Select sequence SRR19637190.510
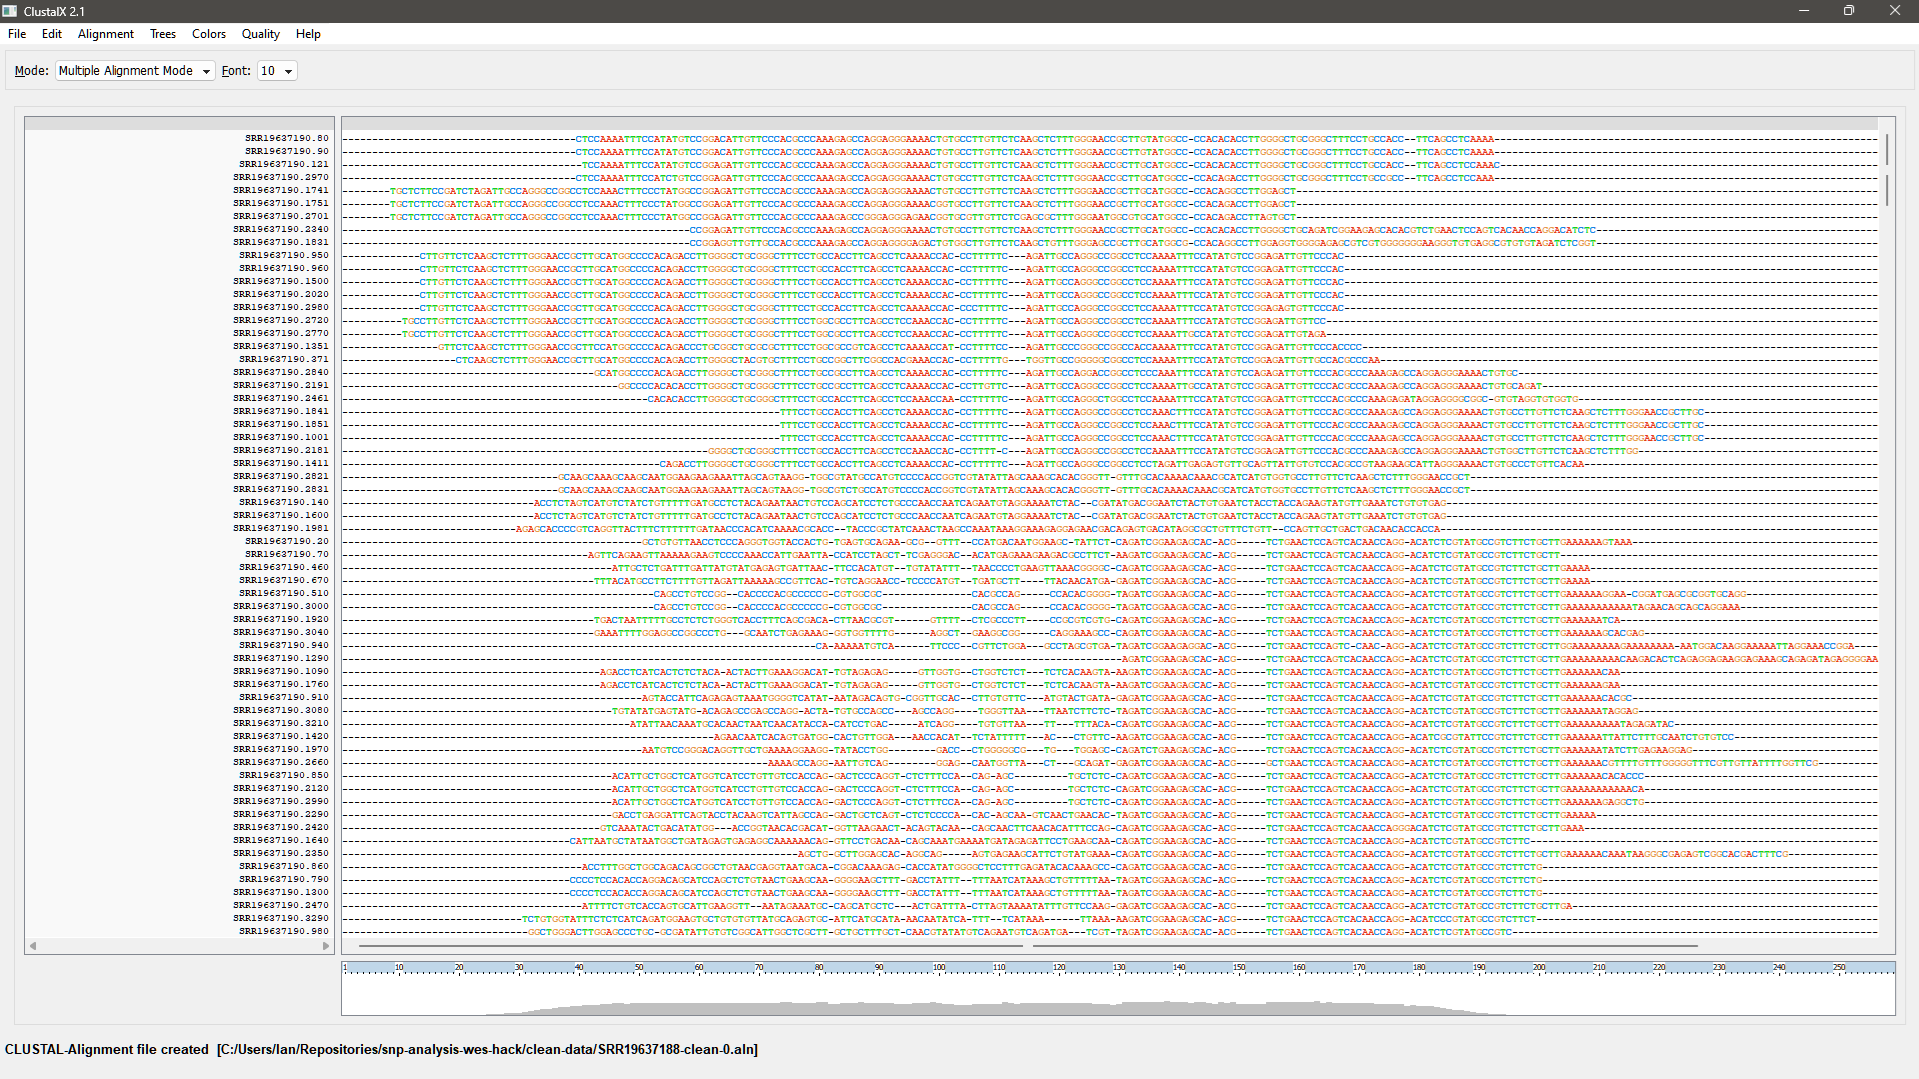Image resolution: width=1919 pixels, height=1079 pixels. [x=284, y=593]
